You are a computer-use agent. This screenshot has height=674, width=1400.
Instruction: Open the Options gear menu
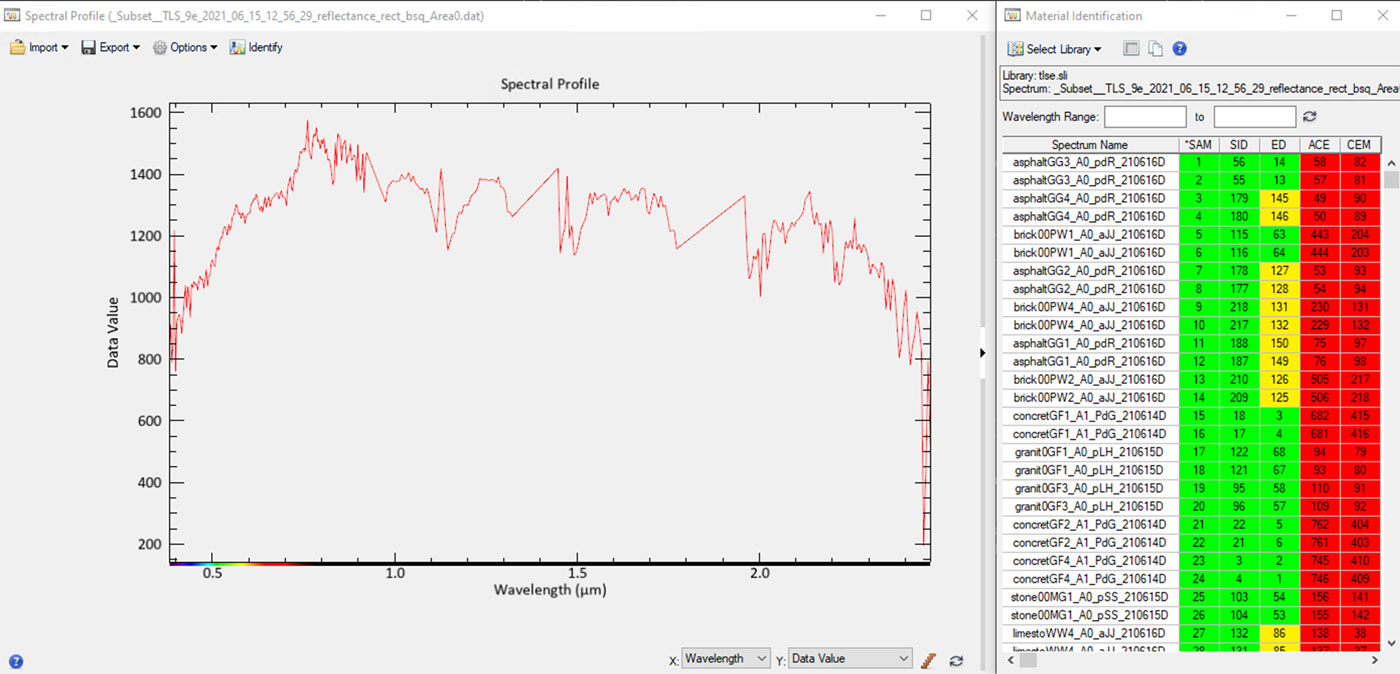pyautogui.click(x=185, y=47)
